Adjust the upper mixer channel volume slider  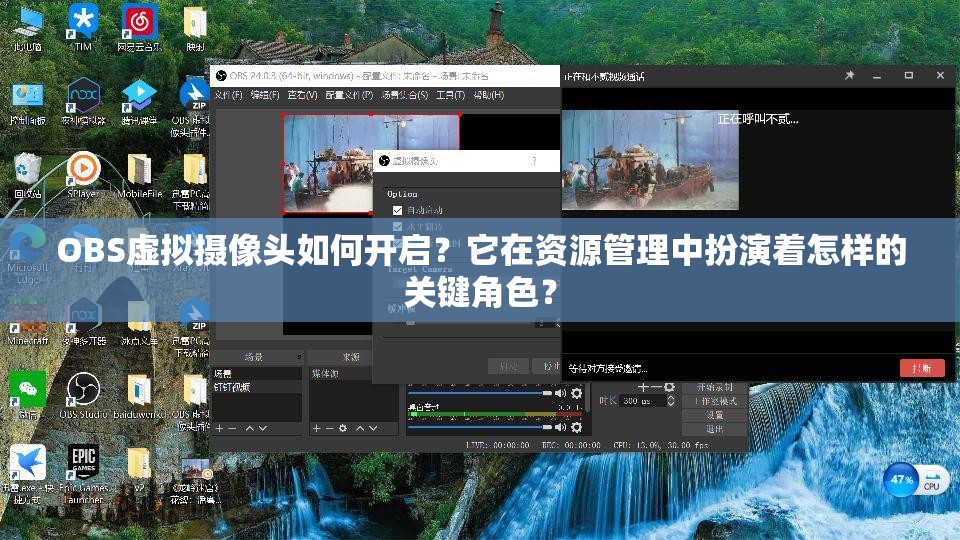pos(479,393)
